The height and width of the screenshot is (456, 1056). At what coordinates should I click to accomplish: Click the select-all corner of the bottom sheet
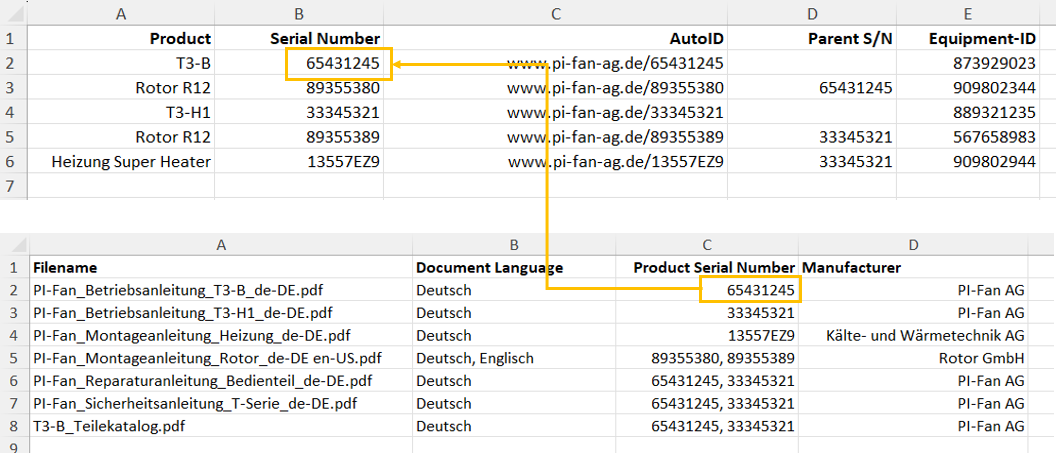[13, 245]
